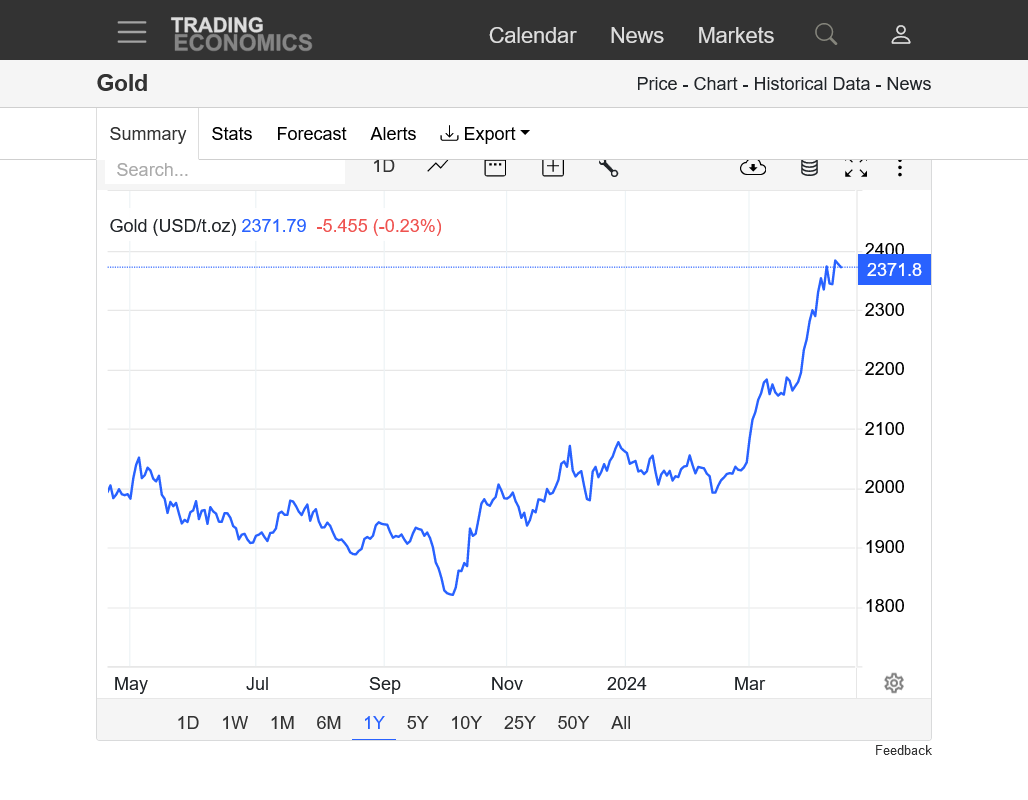Open the Feedback link
The height and width of the screenshot is (800, 1028).
pyautogui.click(x=903, y=750)
